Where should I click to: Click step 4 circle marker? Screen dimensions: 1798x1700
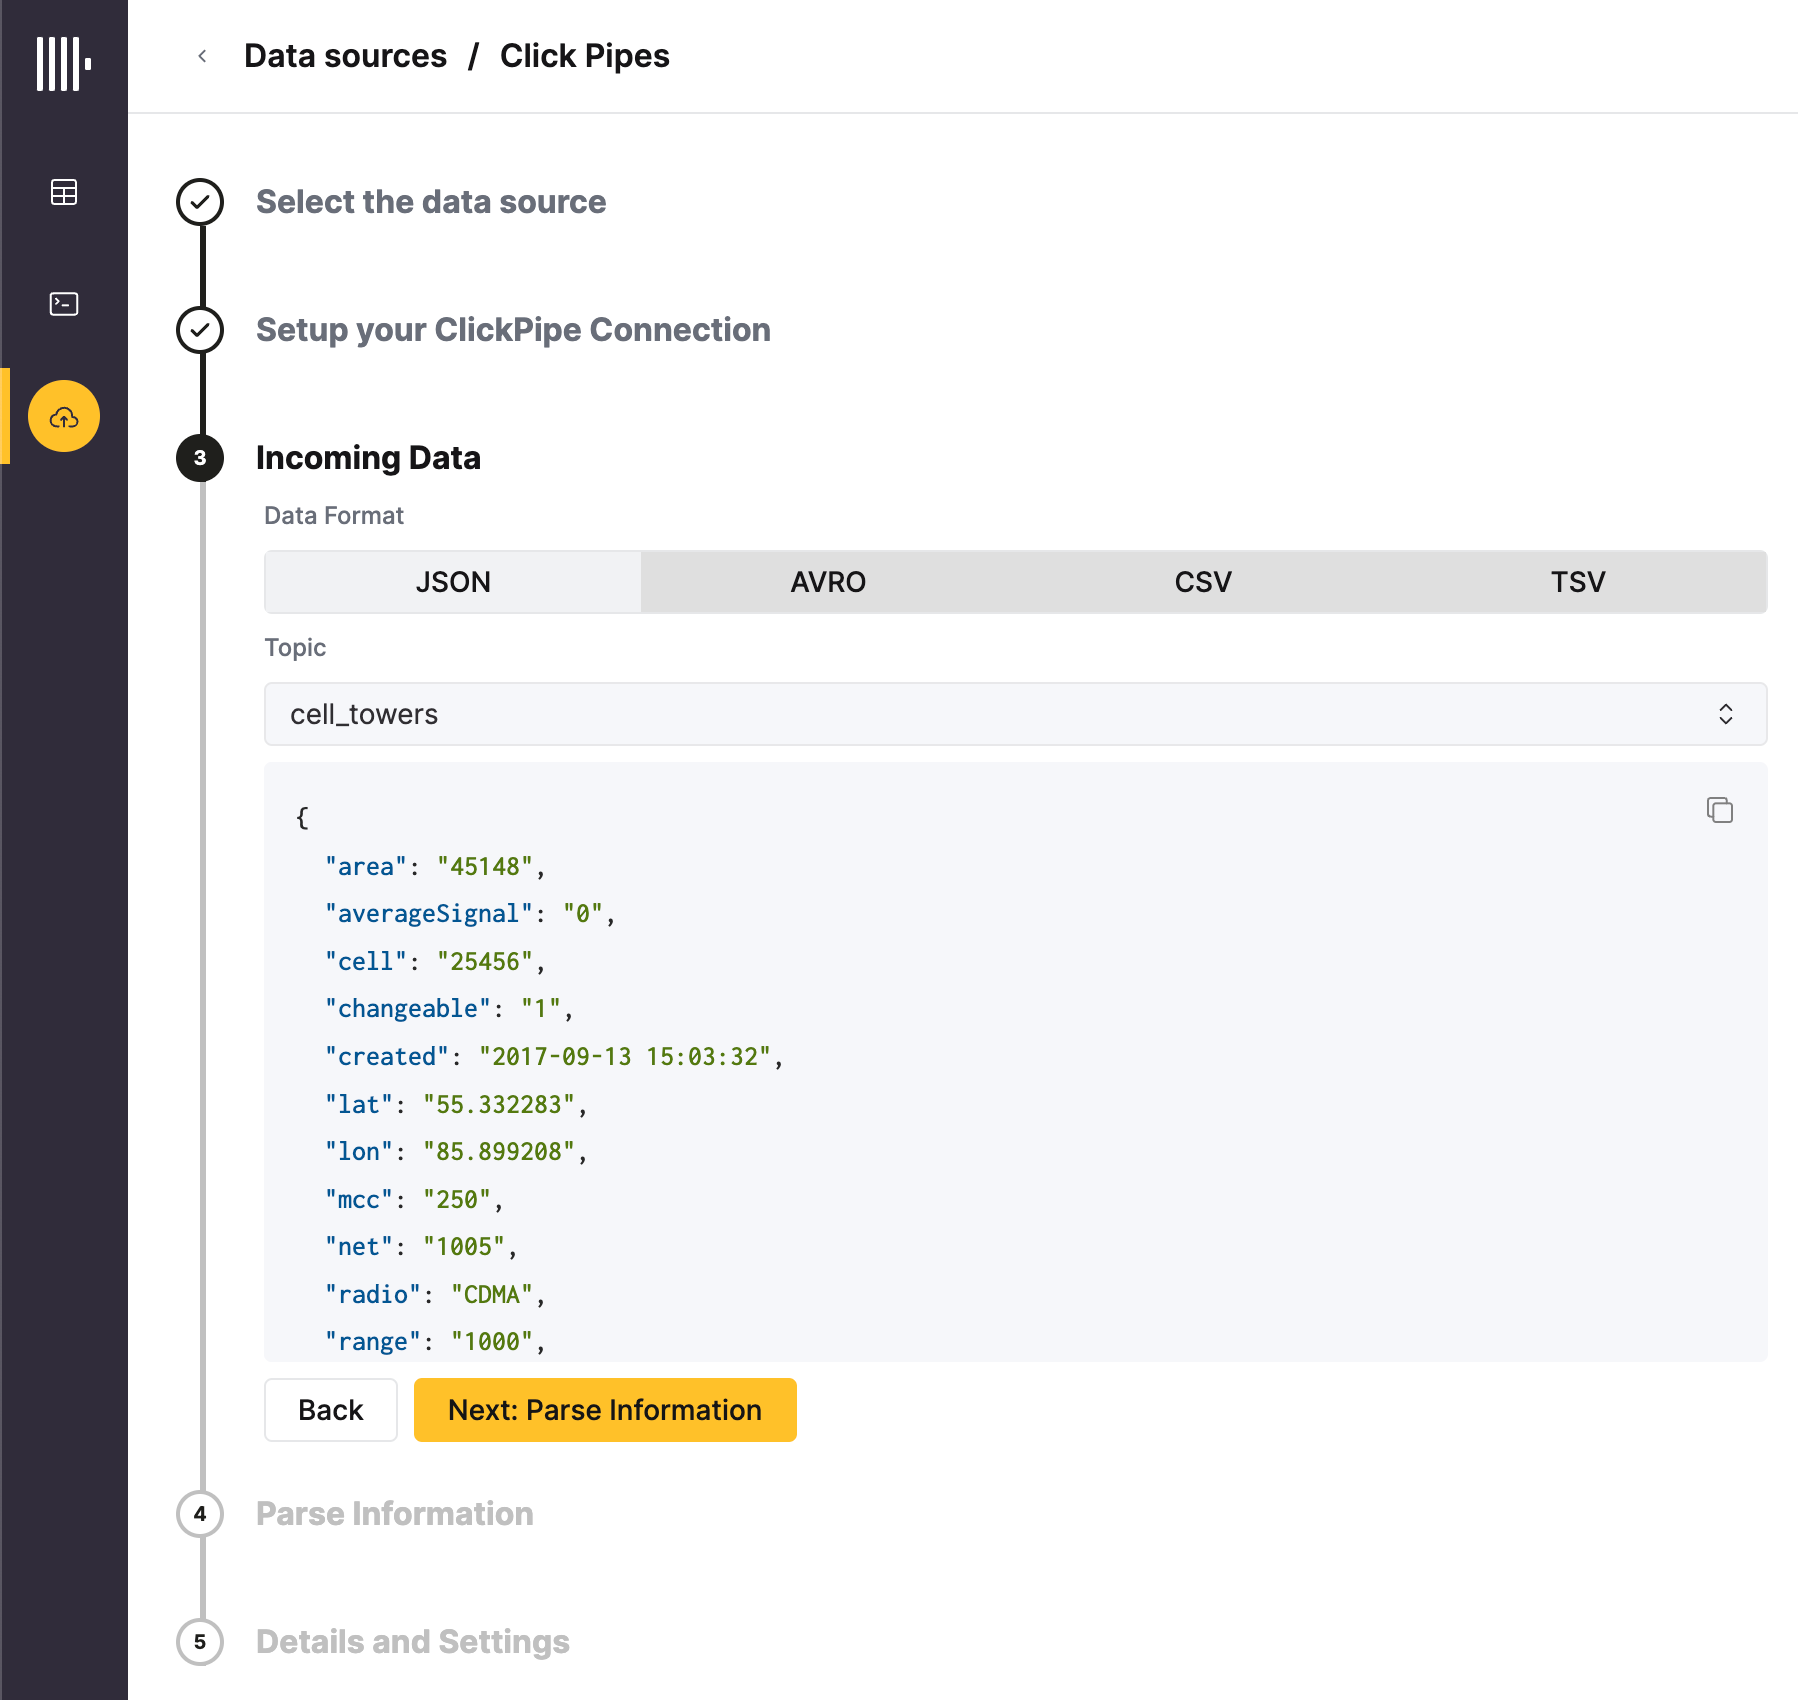click(x=200, y=1514)
